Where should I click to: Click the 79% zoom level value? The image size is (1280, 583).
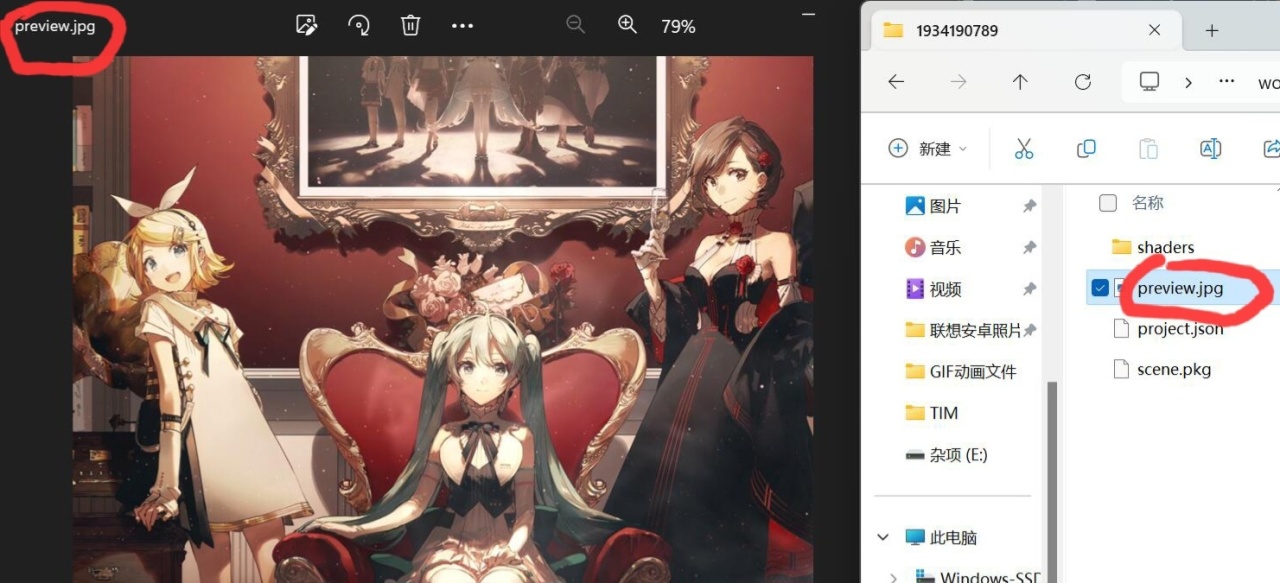pos(678,27)
